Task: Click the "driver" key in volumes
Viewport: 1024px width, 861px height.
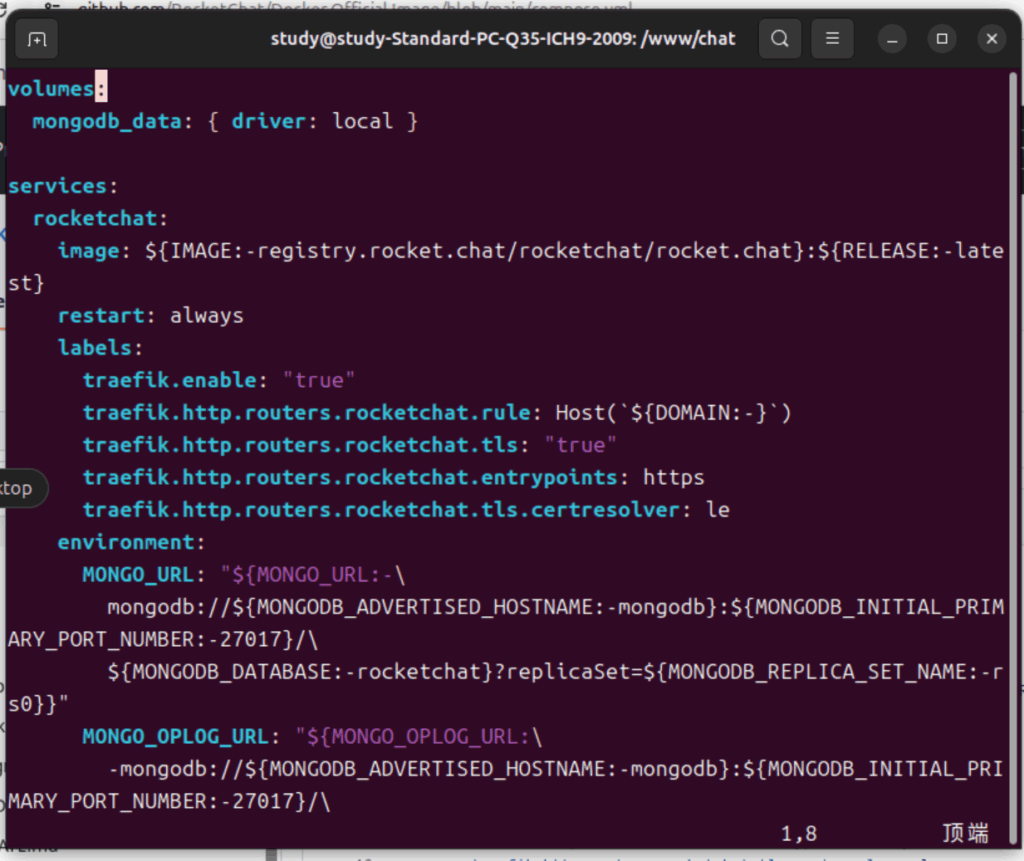Action: tap(268, 122)
